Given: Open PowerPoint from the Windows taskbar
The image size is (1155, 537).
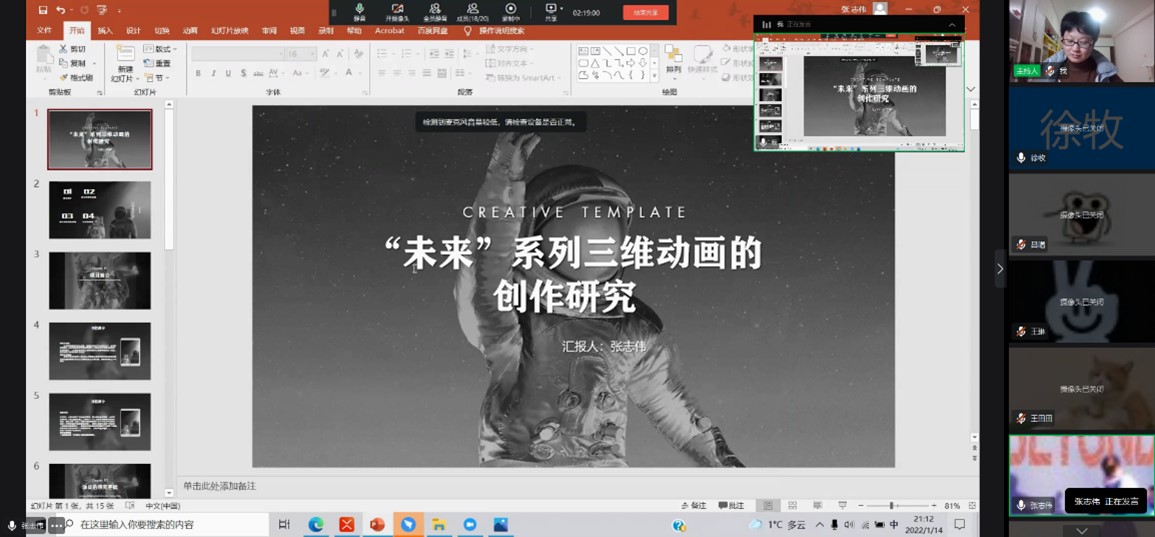Looking at the screenshot, I should click(x=377, y=525).
